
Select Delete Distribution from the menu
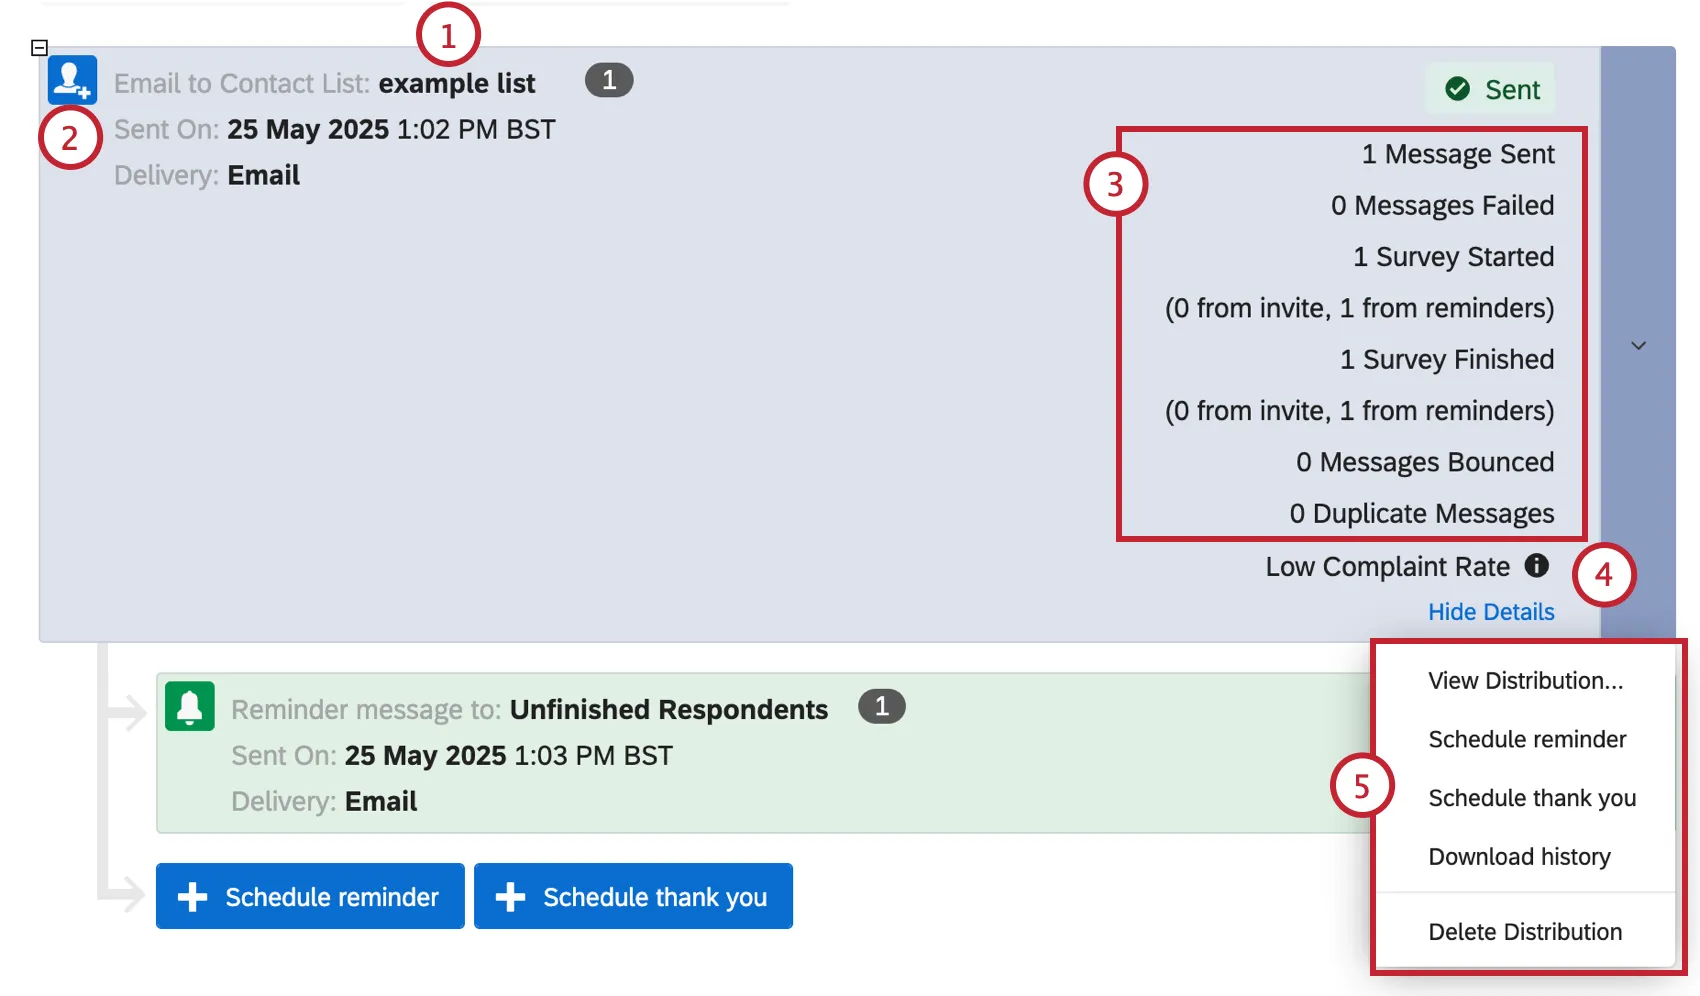tap(1525, 931)
